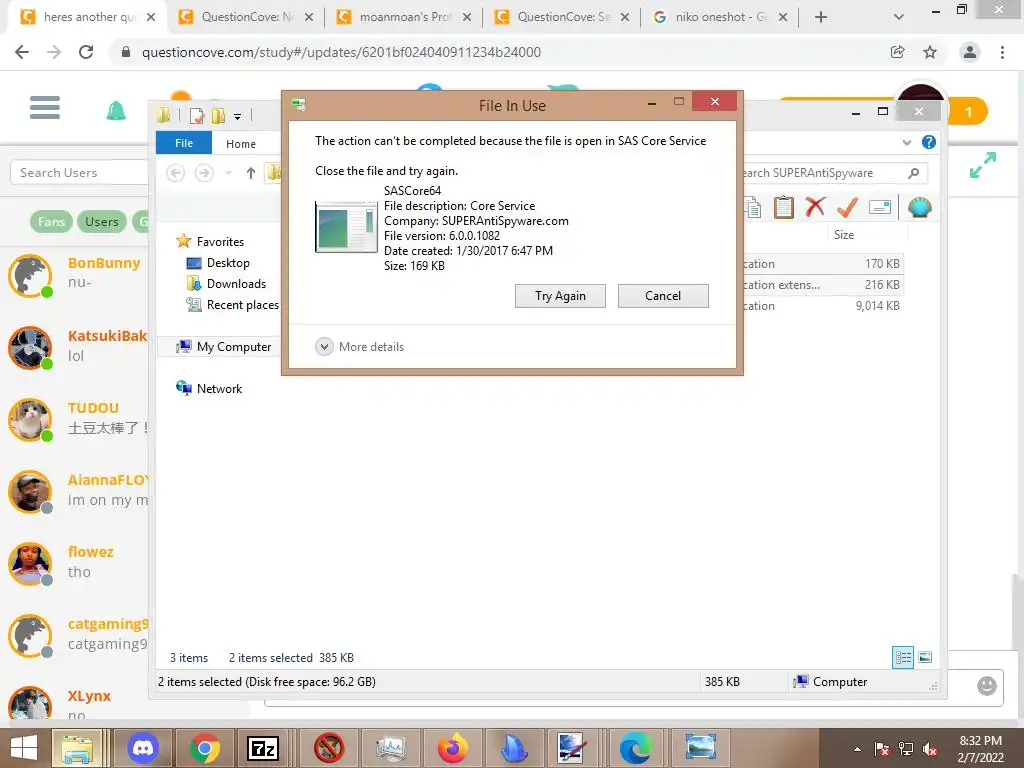Viewport: 1024px width, 768px height.
Task: Click Explorer forward navigation arrow
Action: point(204,173)
